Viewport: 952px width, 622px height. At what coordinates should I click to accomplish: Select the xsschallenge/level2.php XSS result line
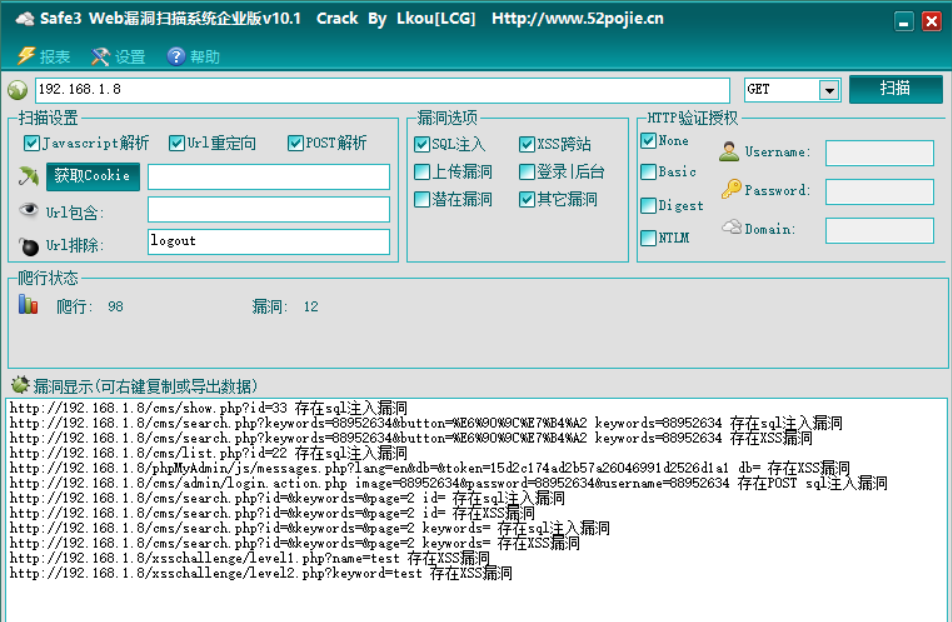pyautogui.click(x=261, y=573)
